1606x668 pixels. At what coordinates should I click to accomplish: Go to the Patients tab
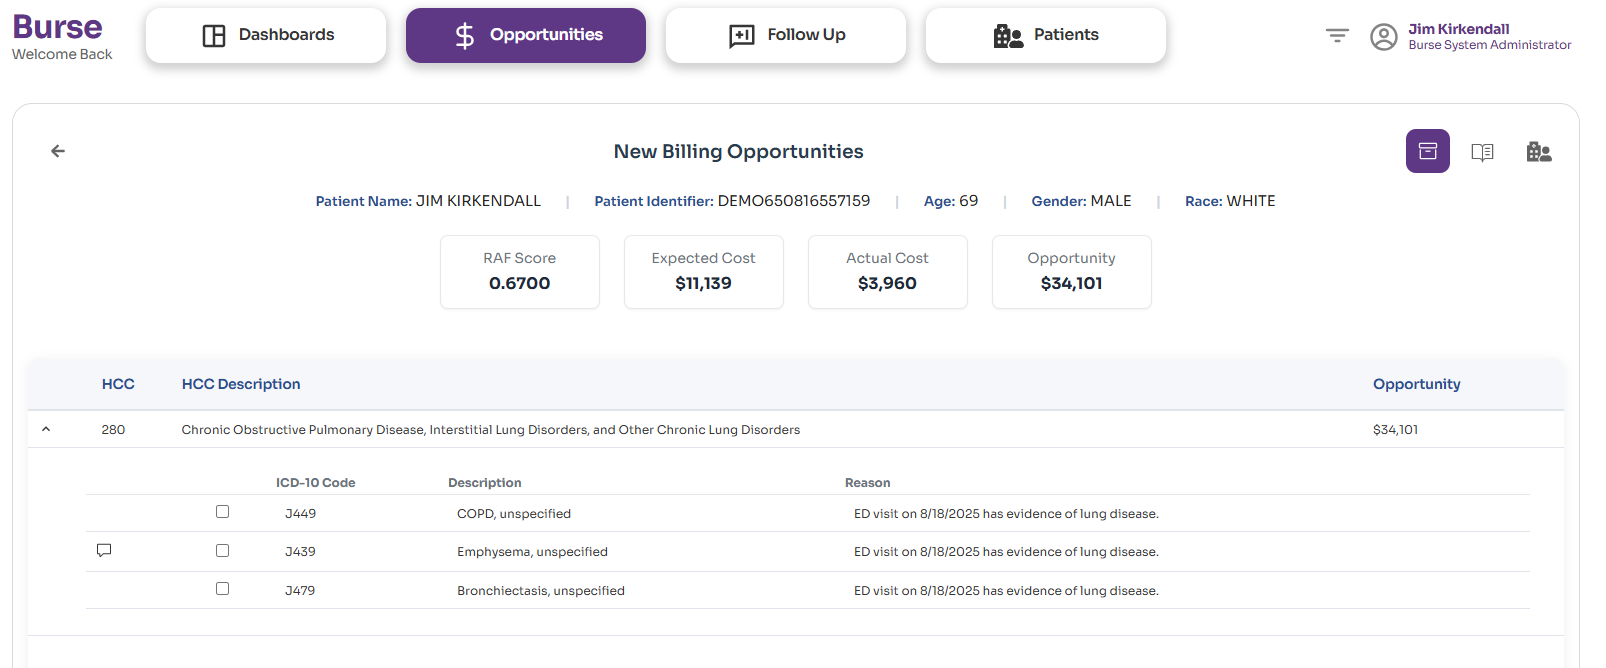click(x=1046, y=35)
